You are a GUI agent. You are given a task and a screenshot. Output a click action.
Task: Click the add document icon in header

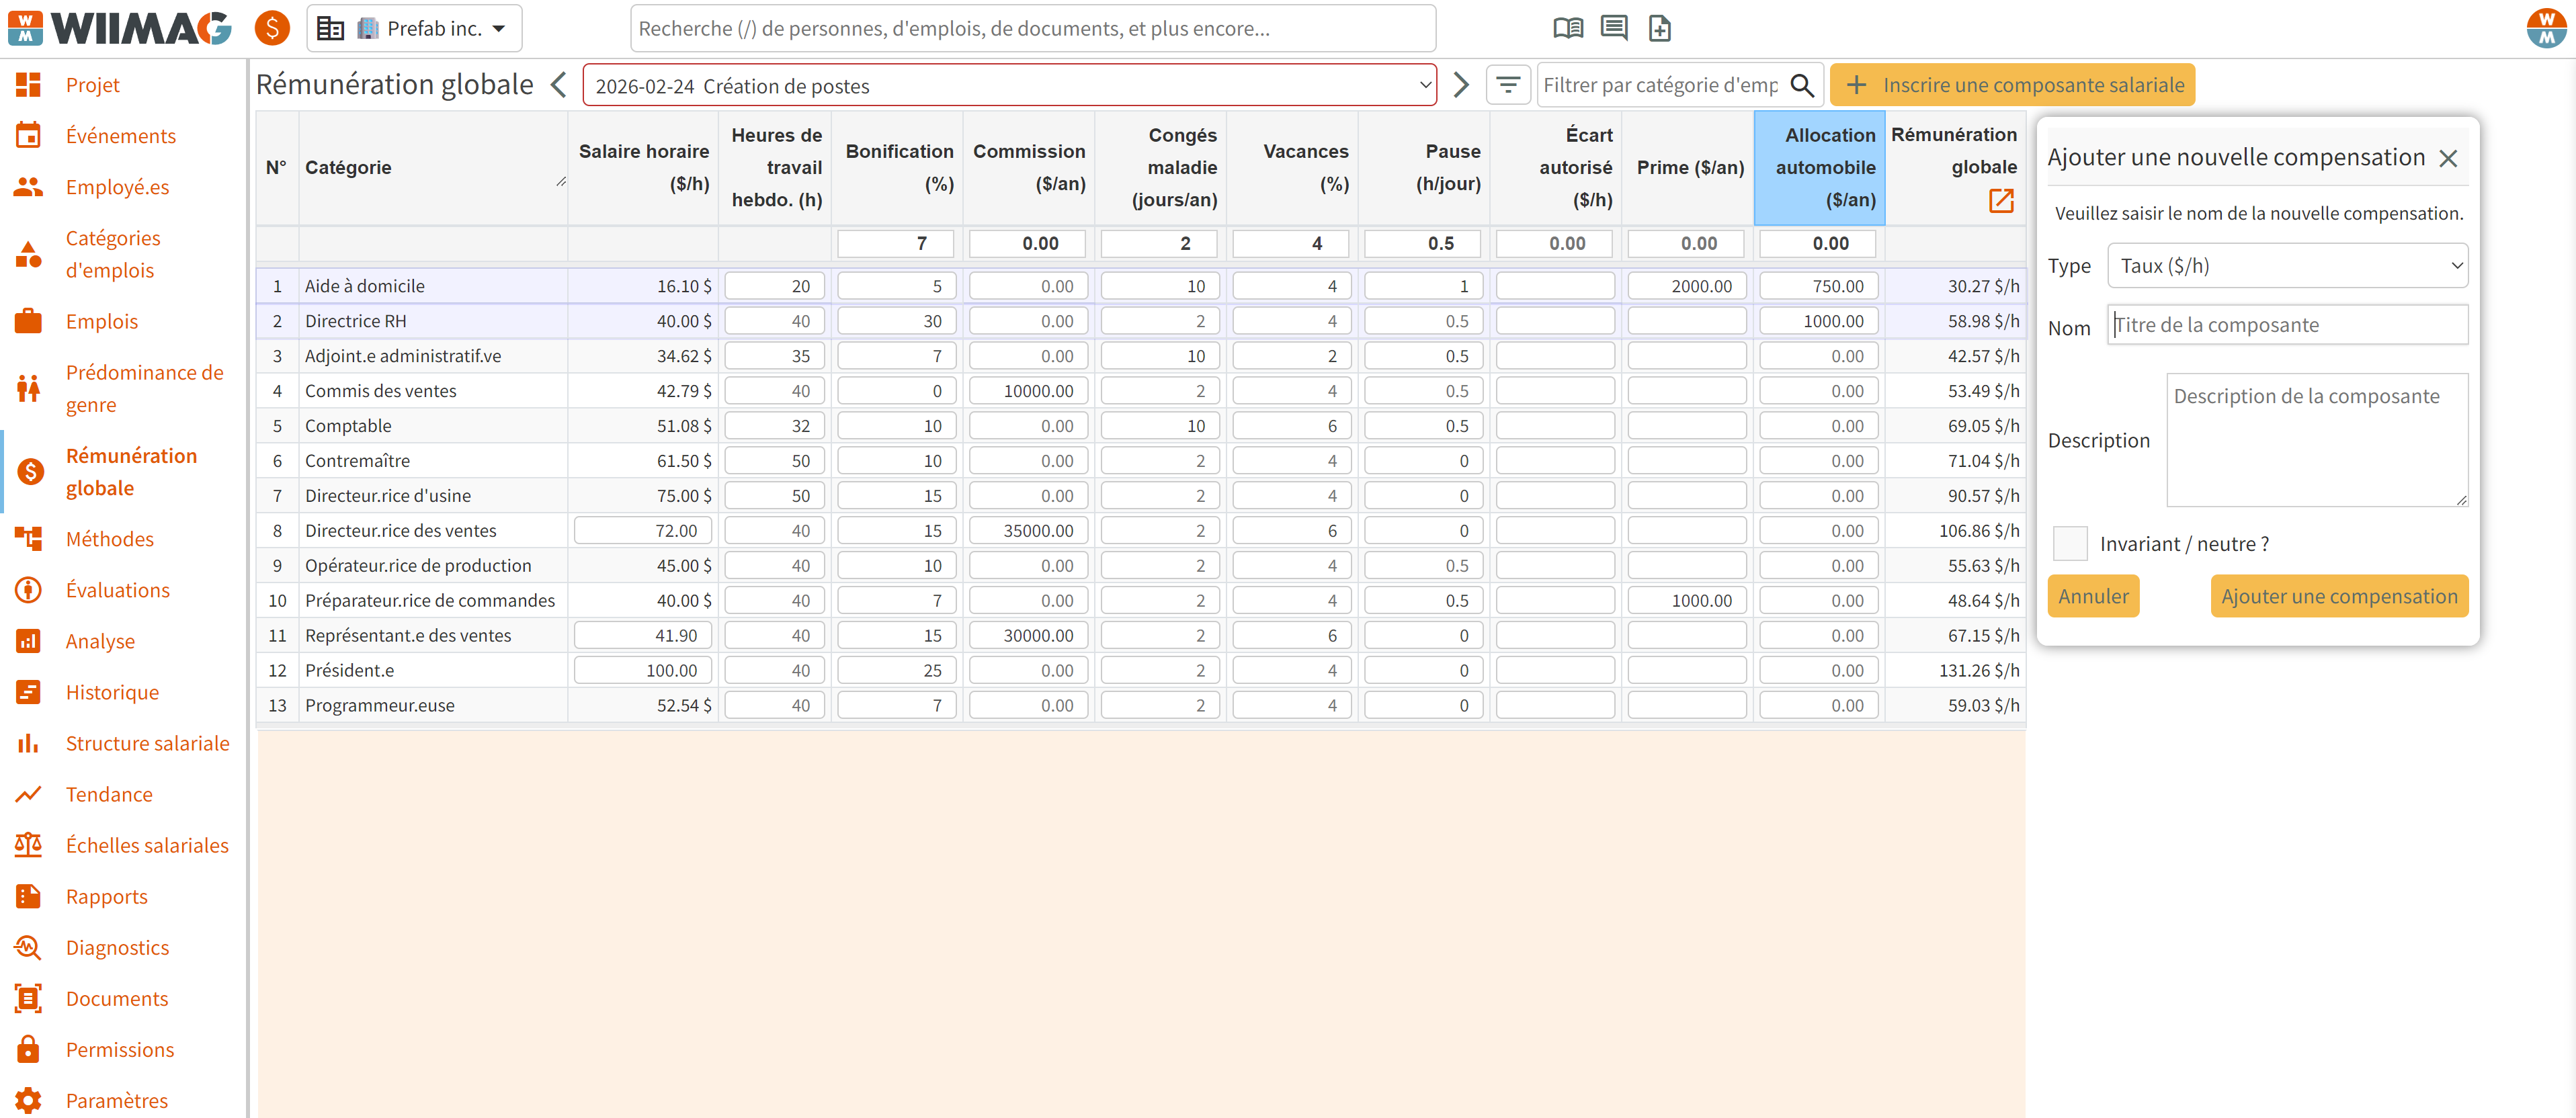click(x=1659, y=28)
